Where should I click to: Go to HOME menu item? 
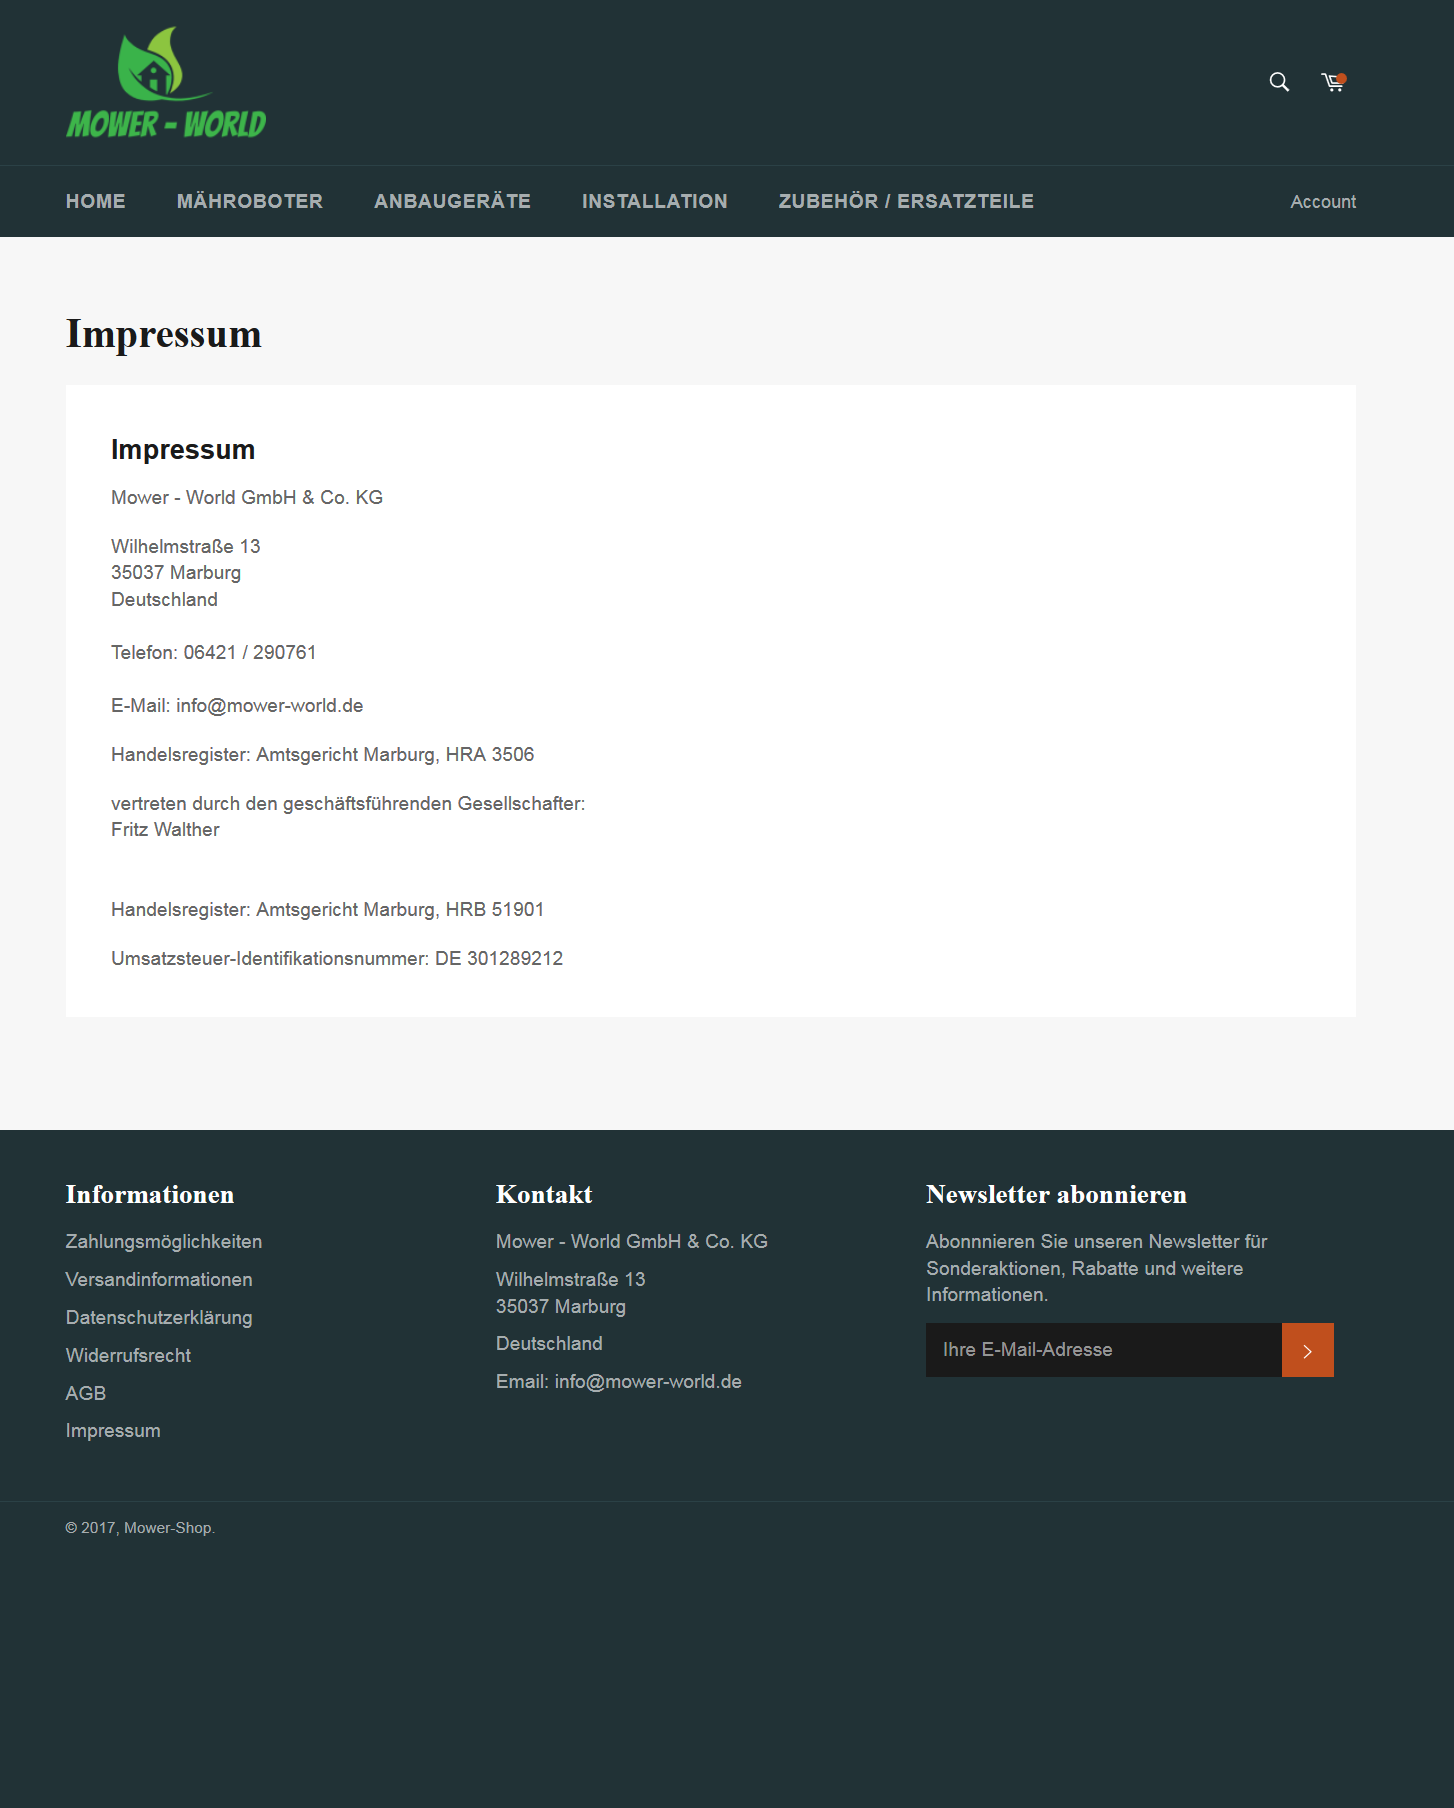click(x=96, y=201)
